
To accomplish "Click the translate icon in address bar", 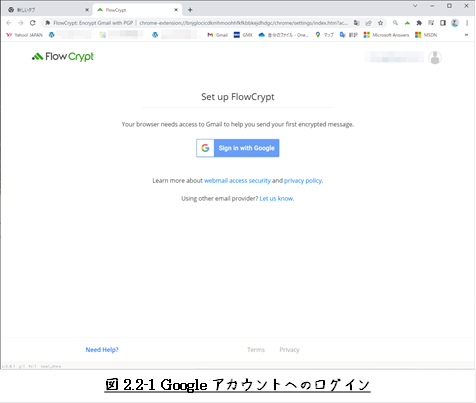I will coord(356,23).
